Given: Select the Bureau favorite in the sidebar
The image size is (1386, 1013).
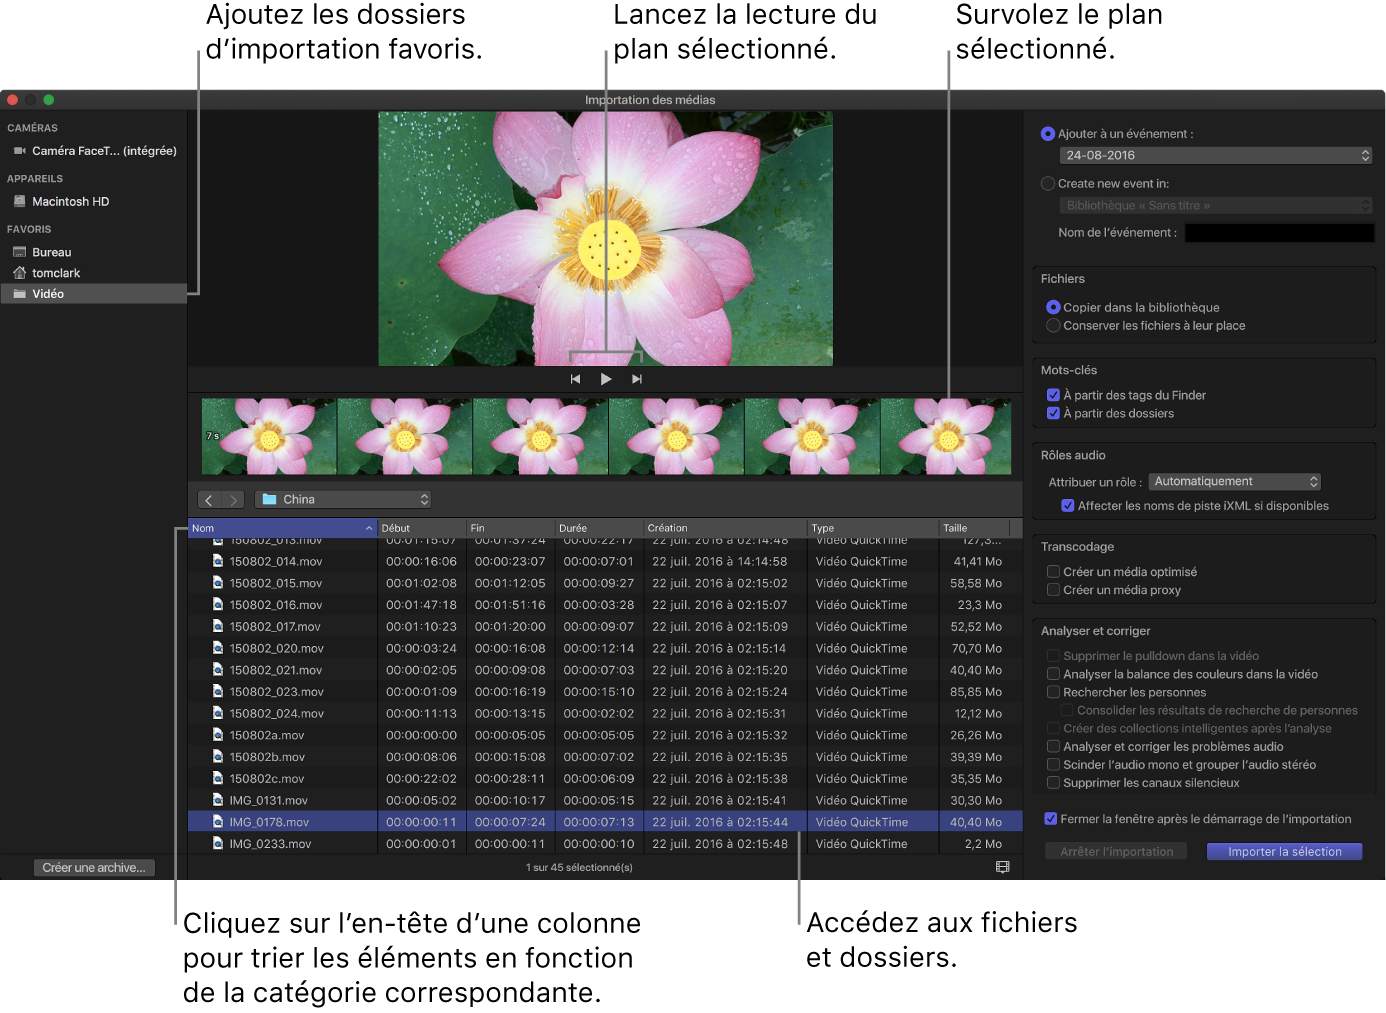Looking at the screenshot, I should 52,252.
